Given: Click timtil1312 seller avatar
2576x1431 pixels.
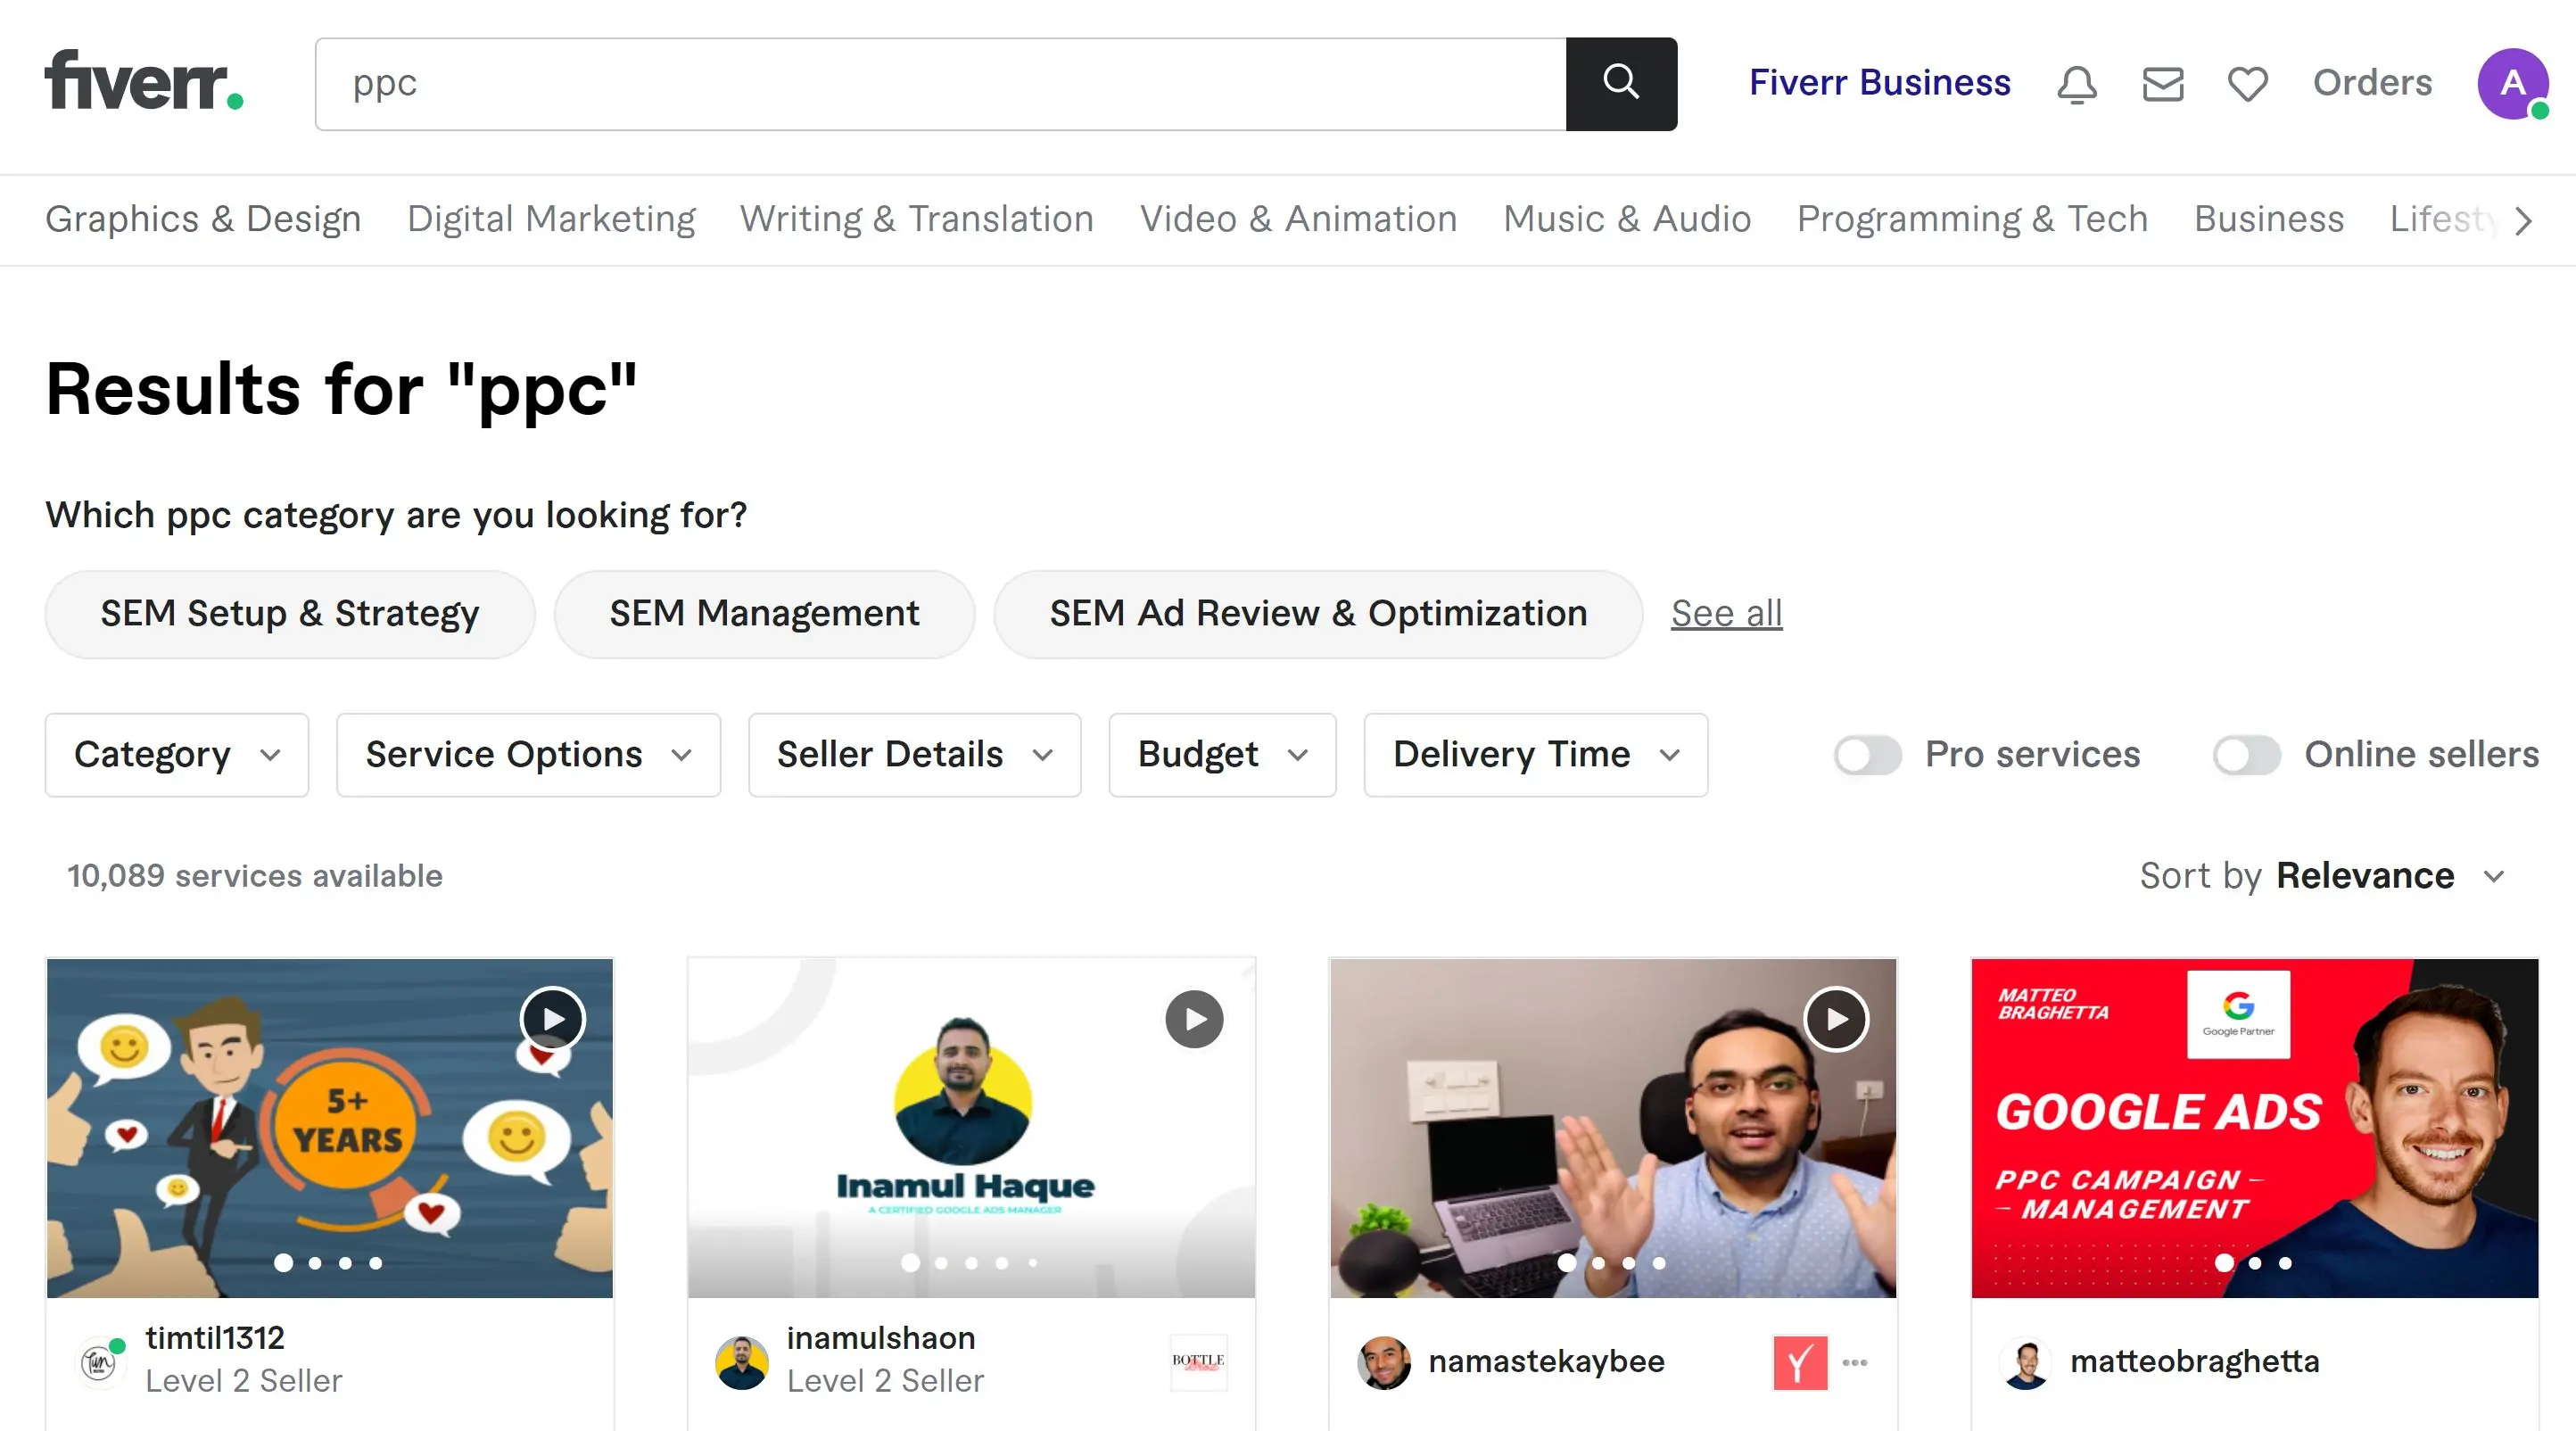Looking at the screenshot, I should [99, 1361].
